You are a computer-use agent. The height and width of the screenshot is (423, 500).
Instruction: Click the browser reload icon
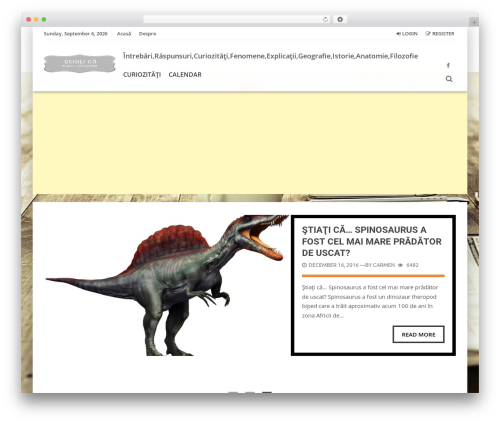(x=325, y=20)
